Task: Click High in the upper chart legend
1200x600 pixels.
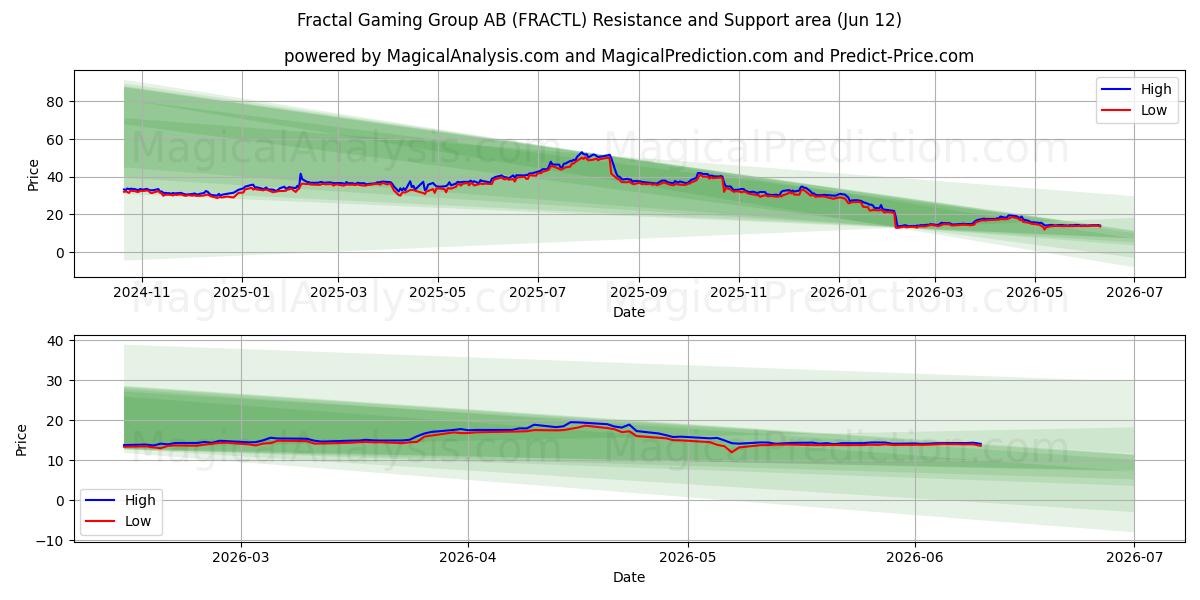Action: click(1156, 89)
